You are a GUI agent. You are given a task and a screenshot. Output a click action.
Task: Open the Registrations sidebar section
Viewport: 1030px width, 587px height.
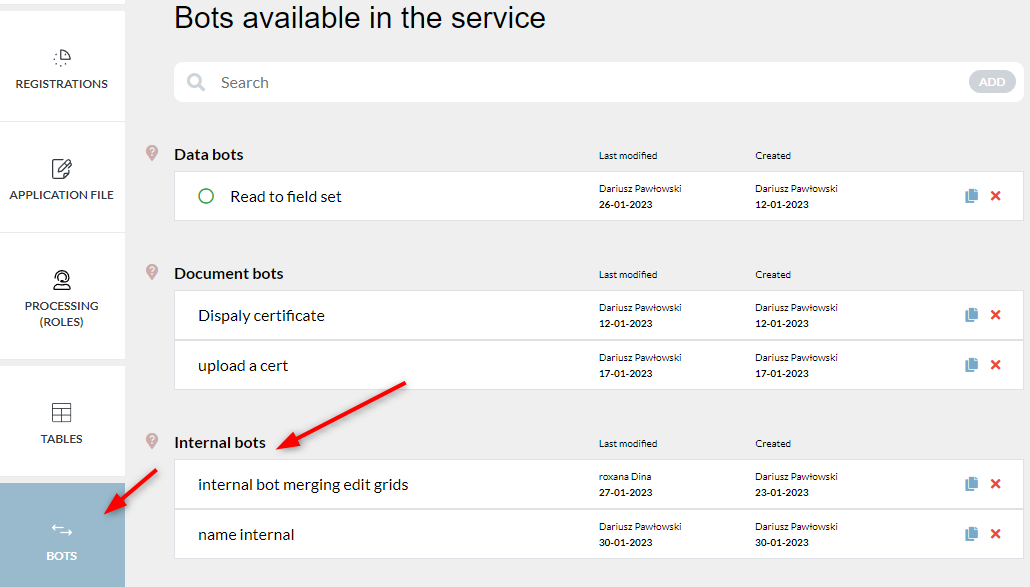tap(62, 67)
